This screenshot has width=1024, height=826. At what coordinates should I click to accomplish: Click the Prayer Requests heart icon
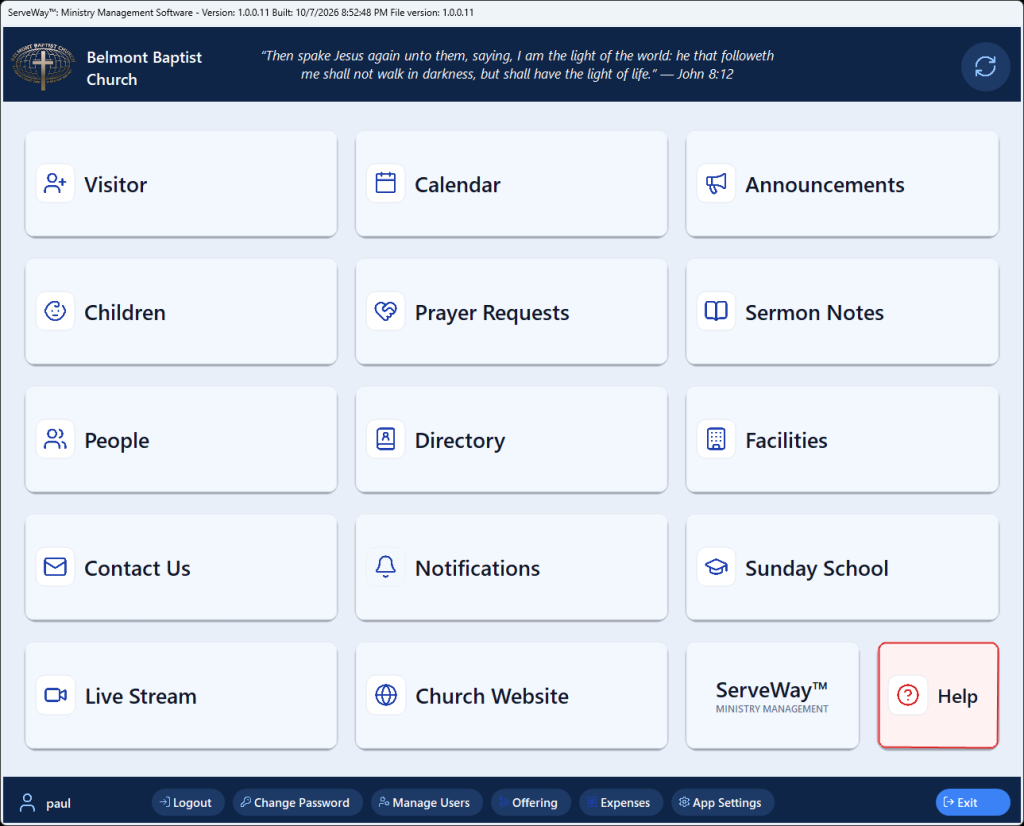tap(385, 311)
